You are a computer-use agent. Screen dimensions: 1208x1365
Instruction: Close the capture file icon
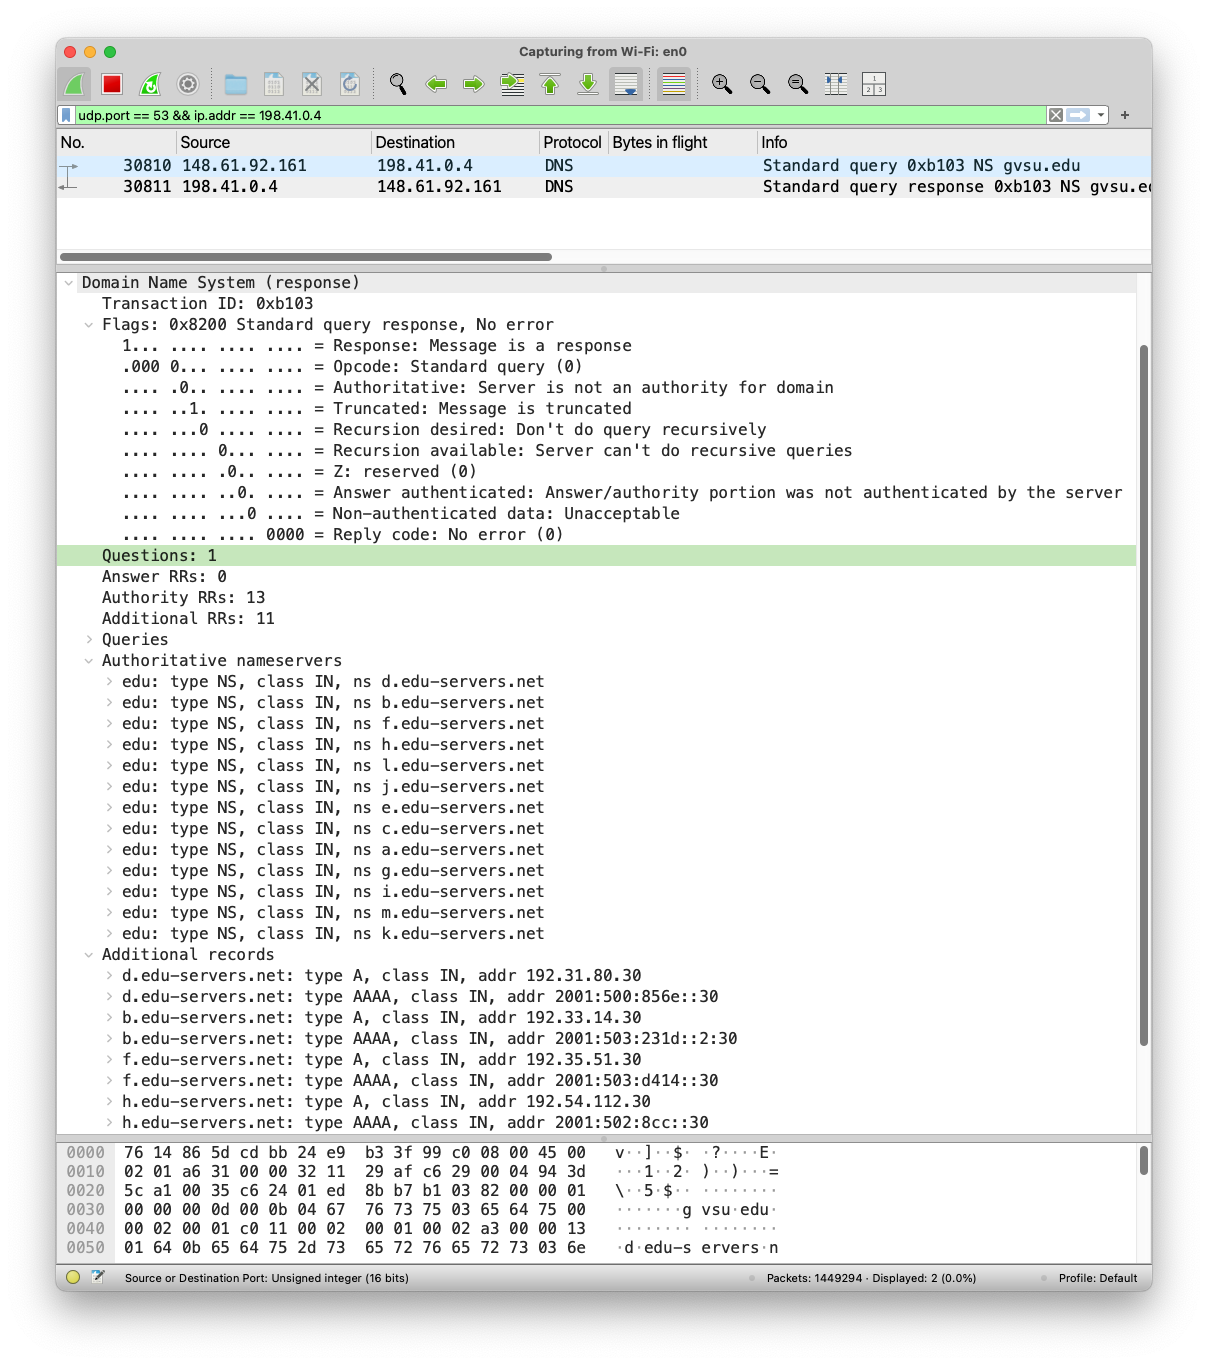pyautogui.click(x=312, y=84)
